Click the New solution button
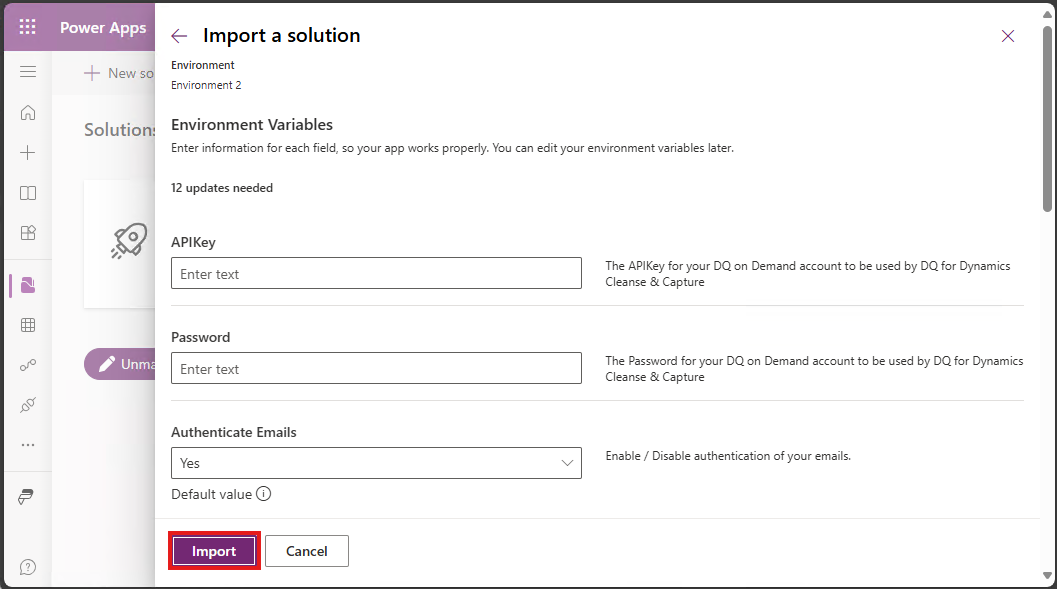Screen dimensions: 1057x589 point(119,73)
